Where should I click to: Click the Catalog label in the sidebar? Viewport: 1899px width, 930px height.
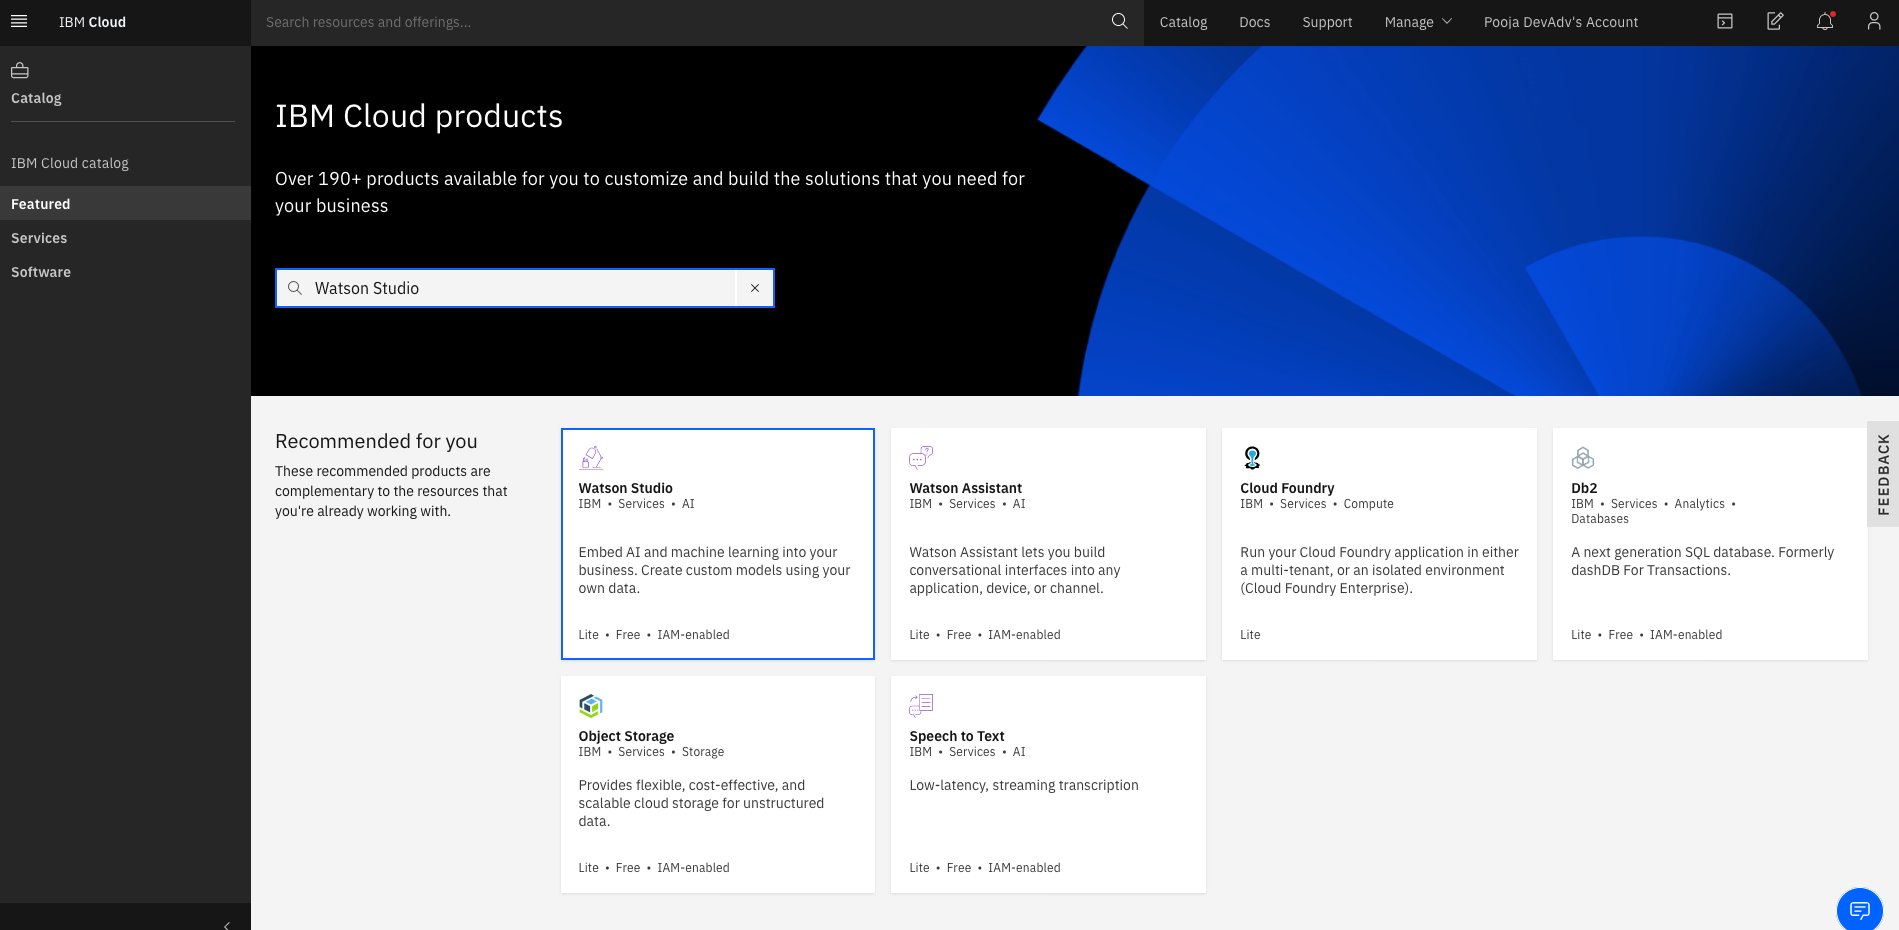(x=36, y=98)
